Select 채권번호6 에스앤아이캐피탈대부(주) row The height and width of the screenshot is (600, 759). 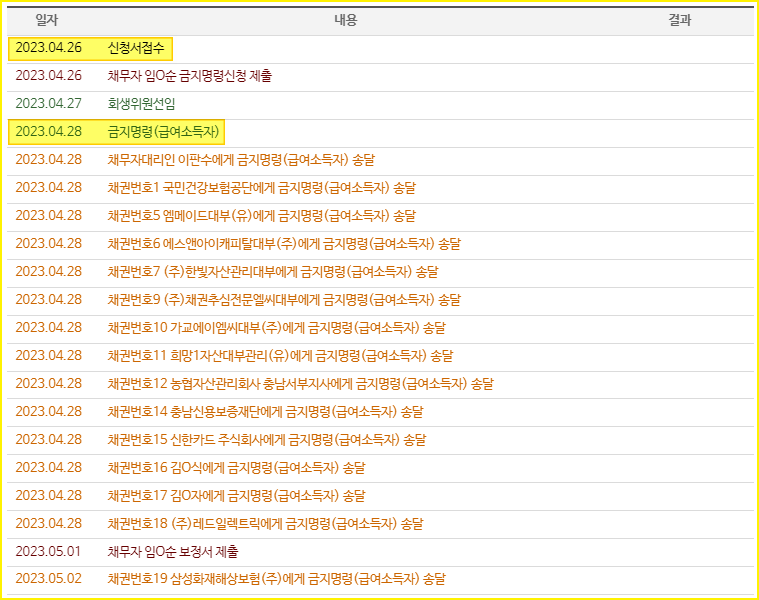click(x=380, y=244)
